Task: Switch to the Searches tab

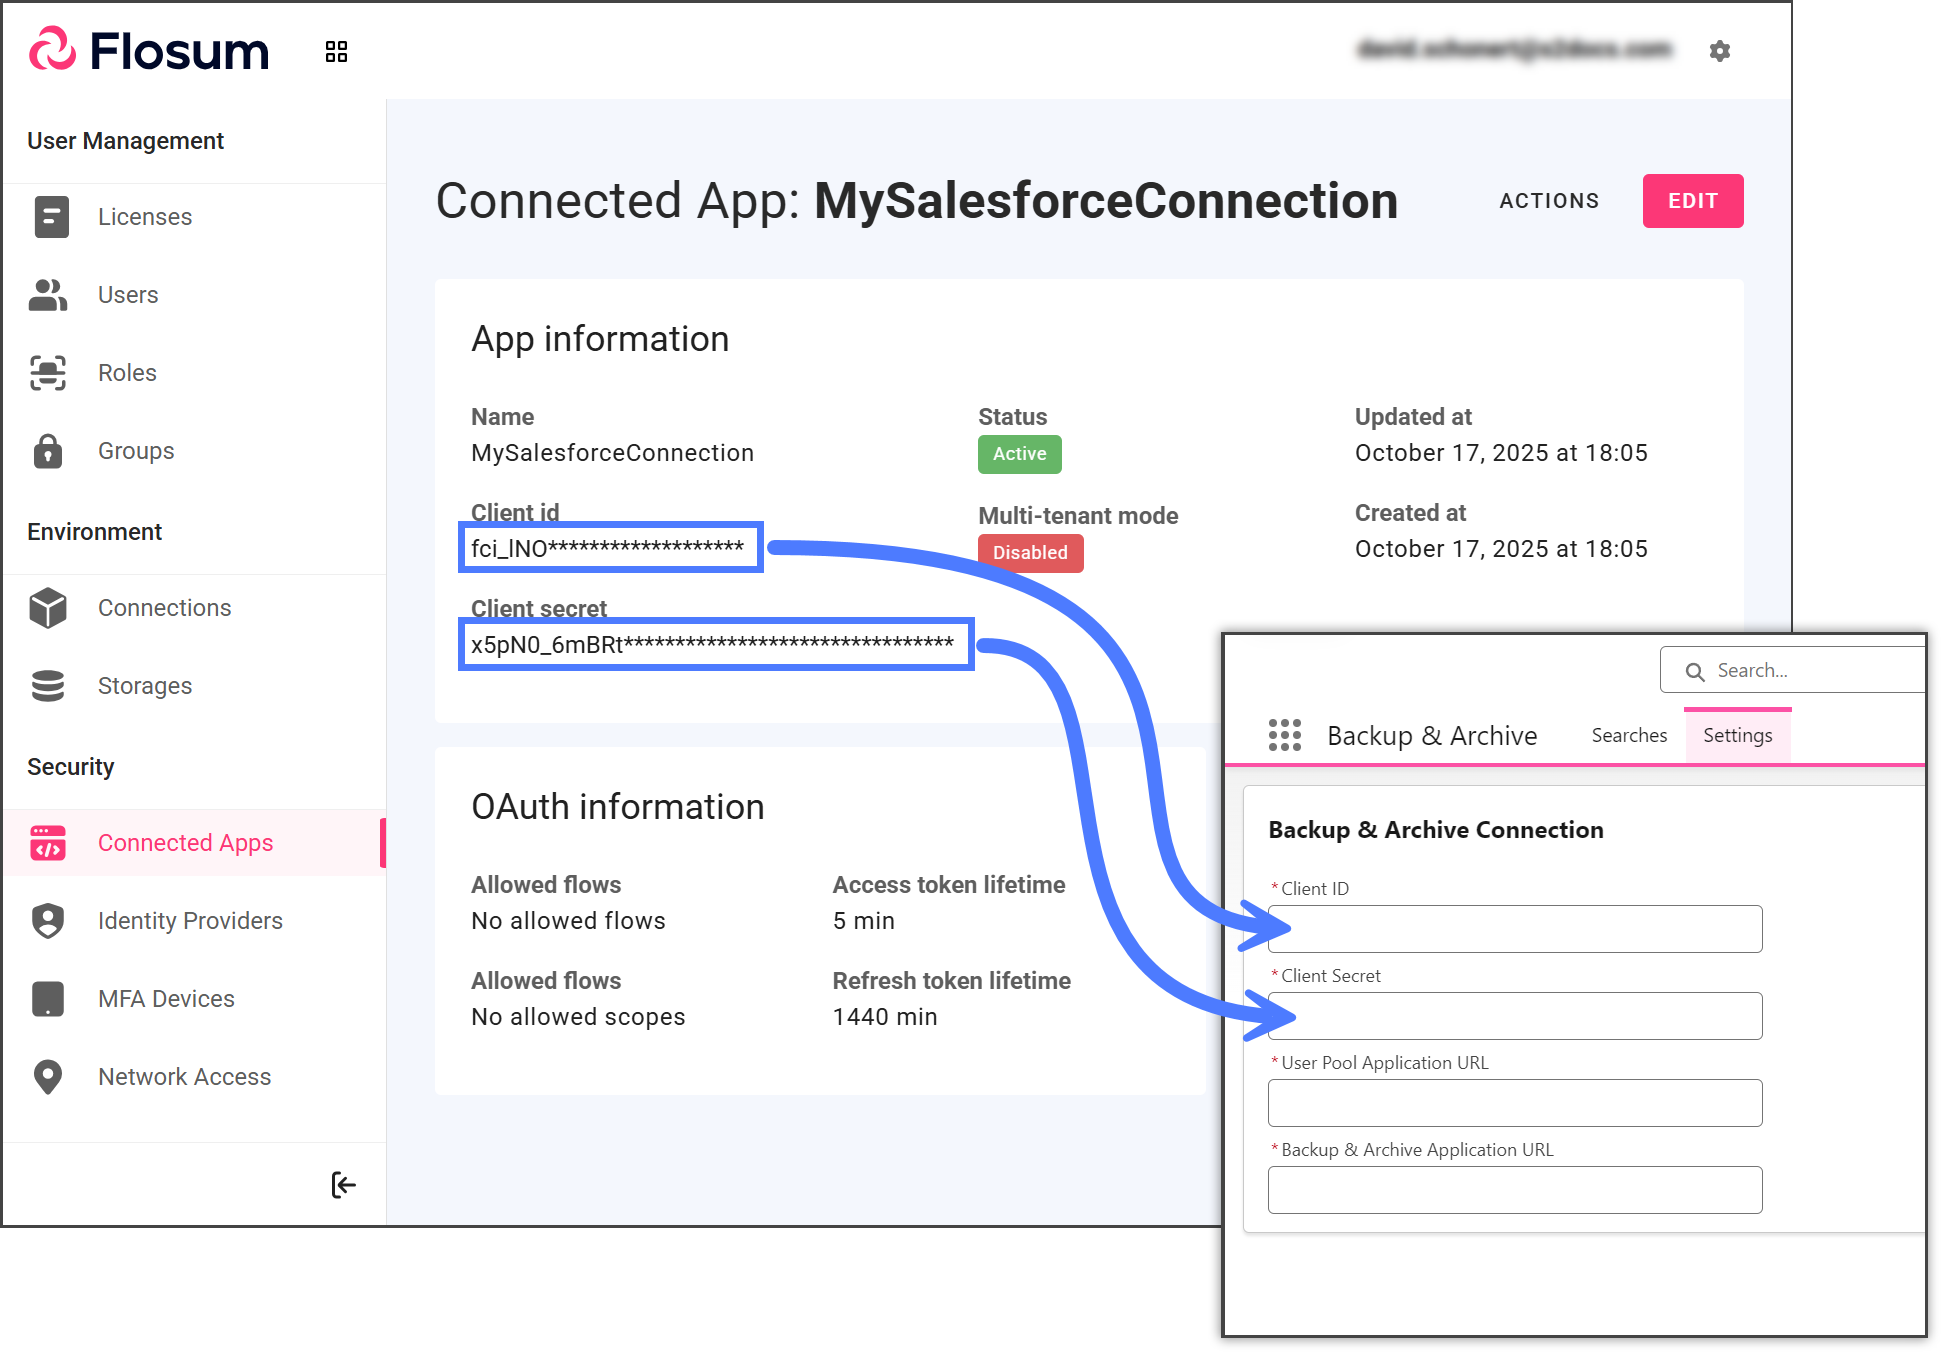Action: point(1629,735)
